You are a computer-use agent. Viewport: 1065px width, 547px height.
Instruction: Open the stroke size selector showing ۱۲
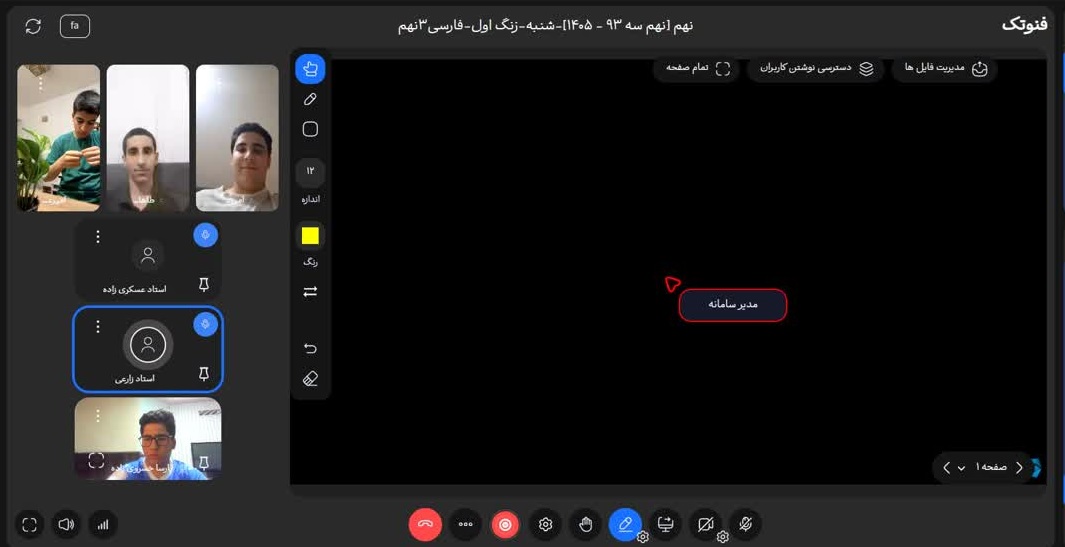point(310,171)
